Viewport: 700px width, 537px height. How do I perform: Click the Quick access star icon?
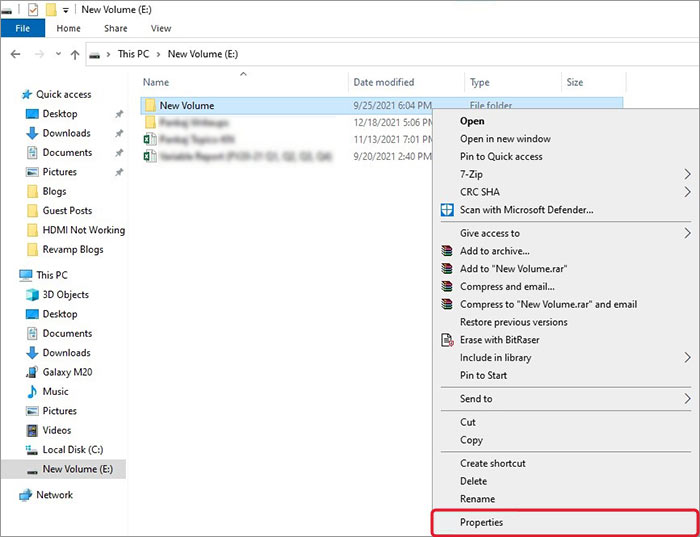27,95
